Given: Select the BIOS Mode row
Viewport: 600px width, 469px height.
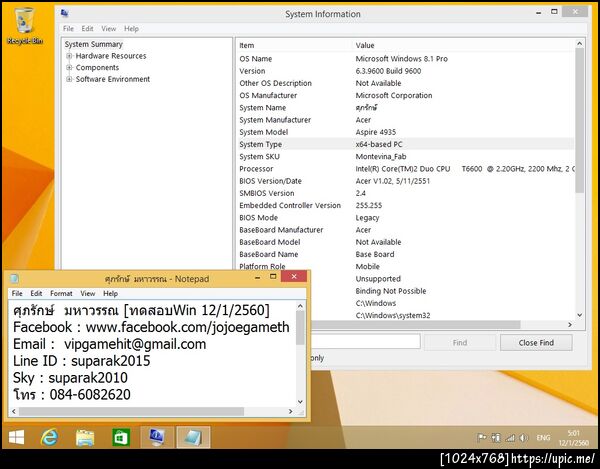Looking at the screenshot, I should (406, 218).
